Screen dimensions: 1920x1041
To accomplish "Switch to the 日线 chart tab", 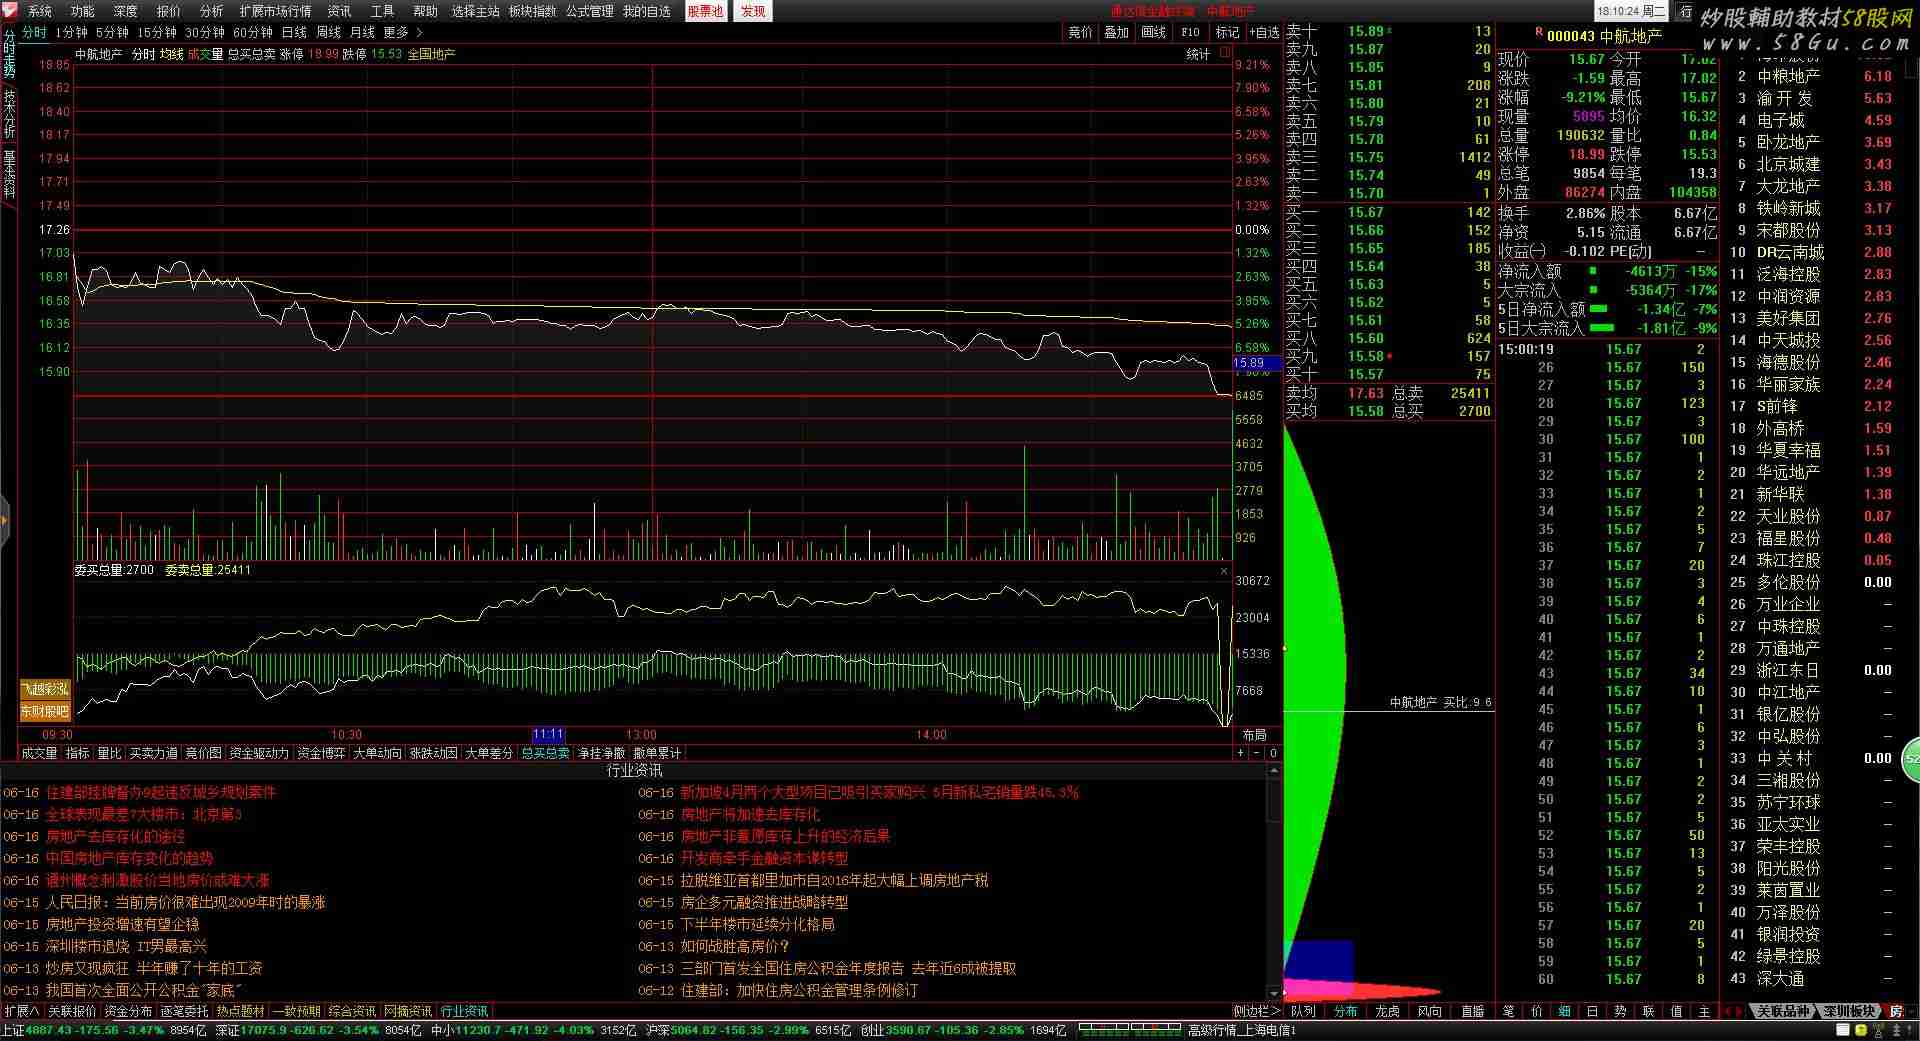I will point(294,32).
